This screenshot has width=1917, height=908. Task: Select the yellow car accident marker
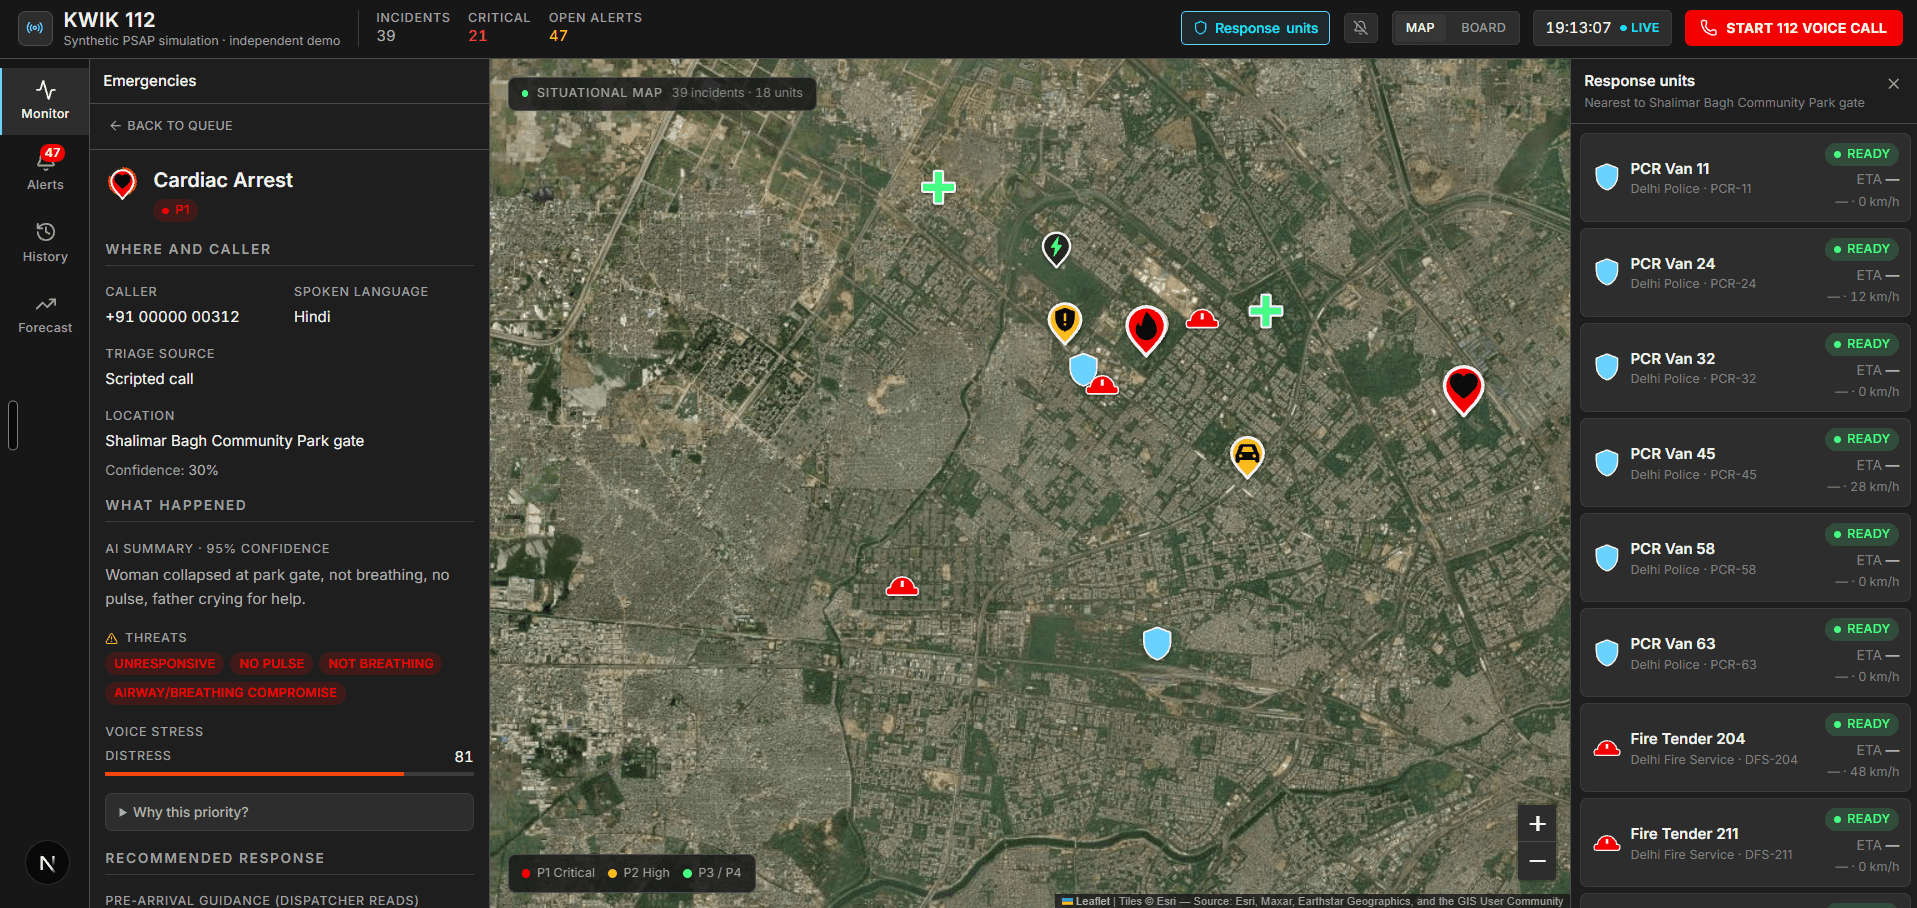(x=1247, y=457)
